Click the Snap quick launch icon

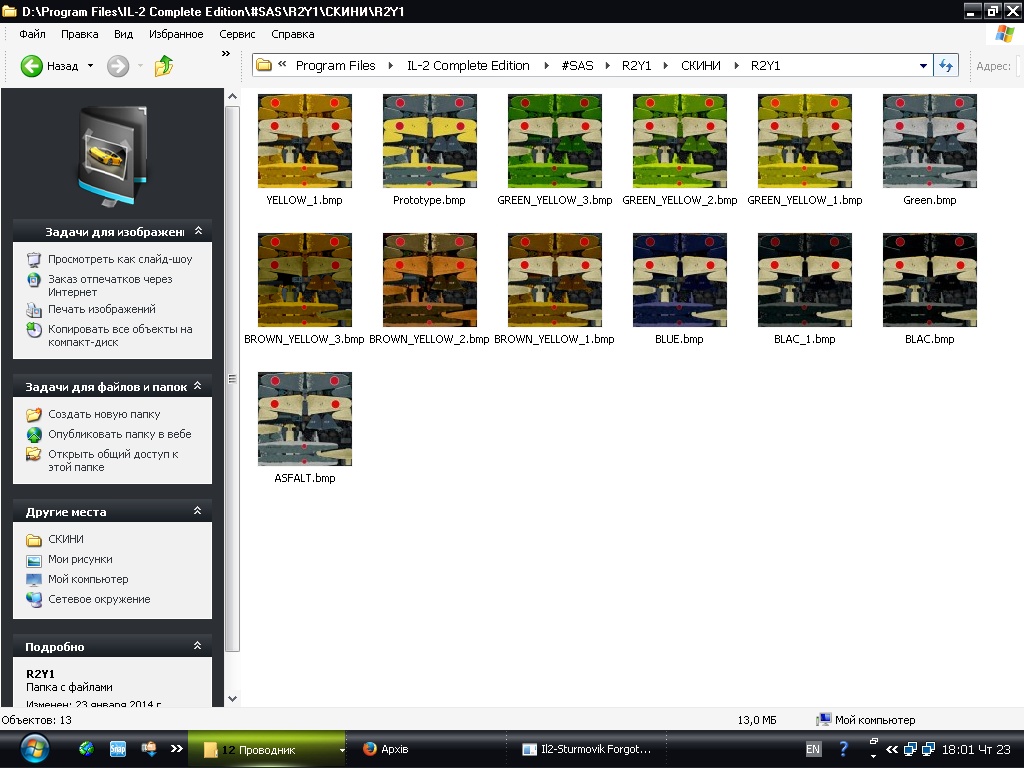118,749
